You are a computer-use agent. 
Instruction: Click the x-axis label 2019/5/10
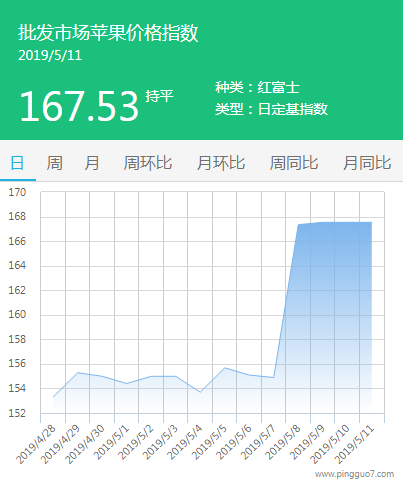(x=330, y=445)
